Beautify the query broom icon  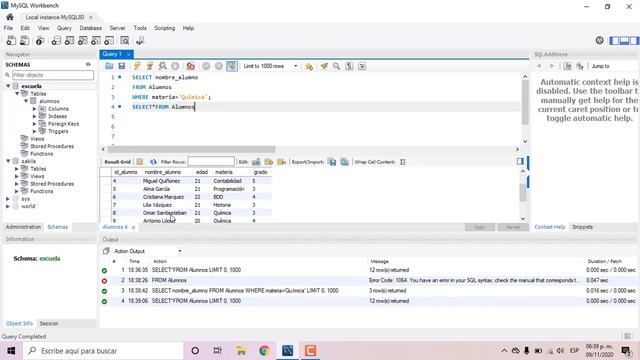point(324,66)
